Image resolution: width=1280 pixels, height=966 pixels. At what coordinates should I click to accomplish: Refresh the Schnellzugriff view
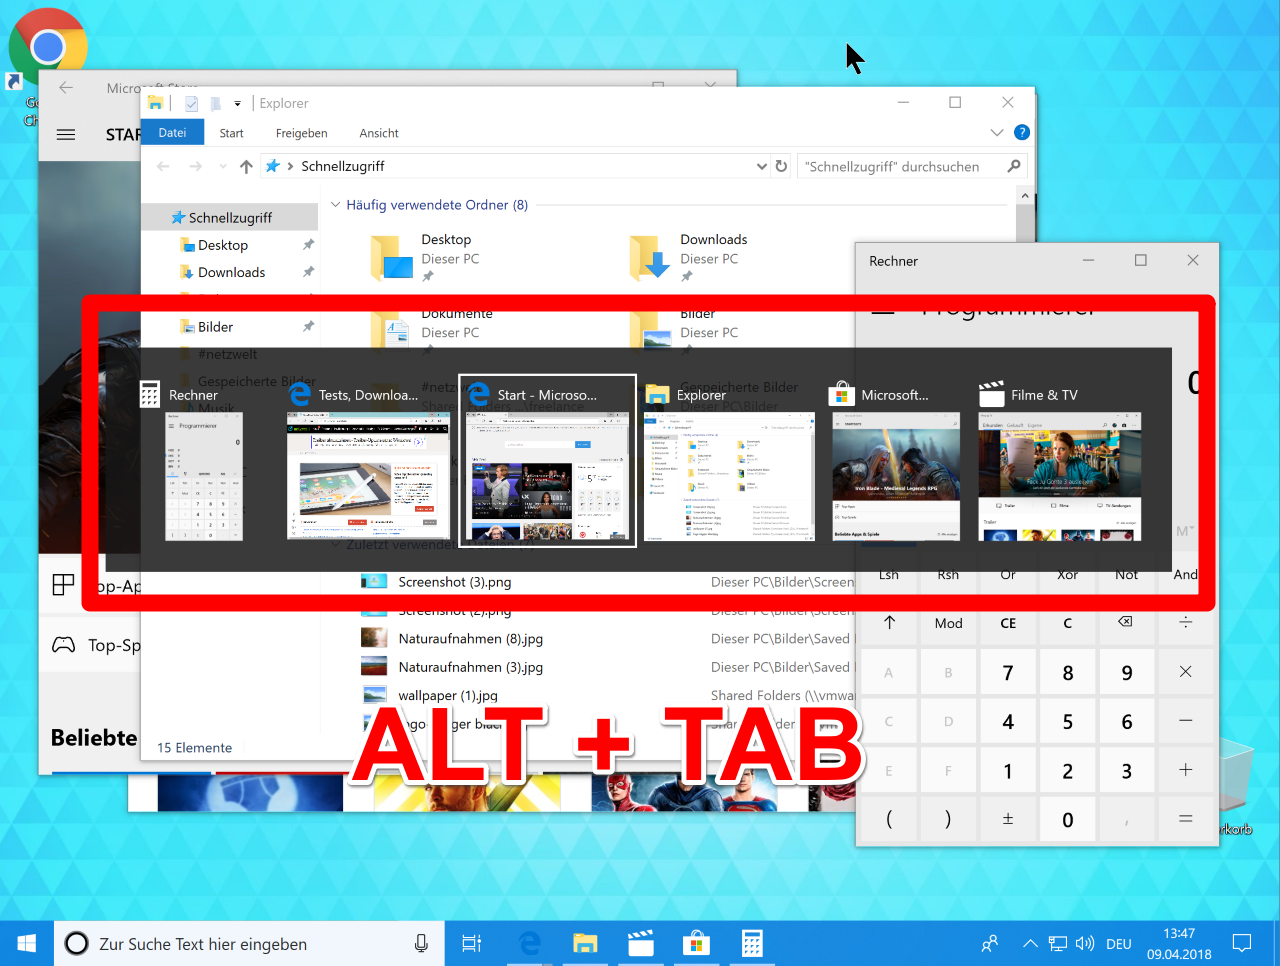click(x=781, y=166)
